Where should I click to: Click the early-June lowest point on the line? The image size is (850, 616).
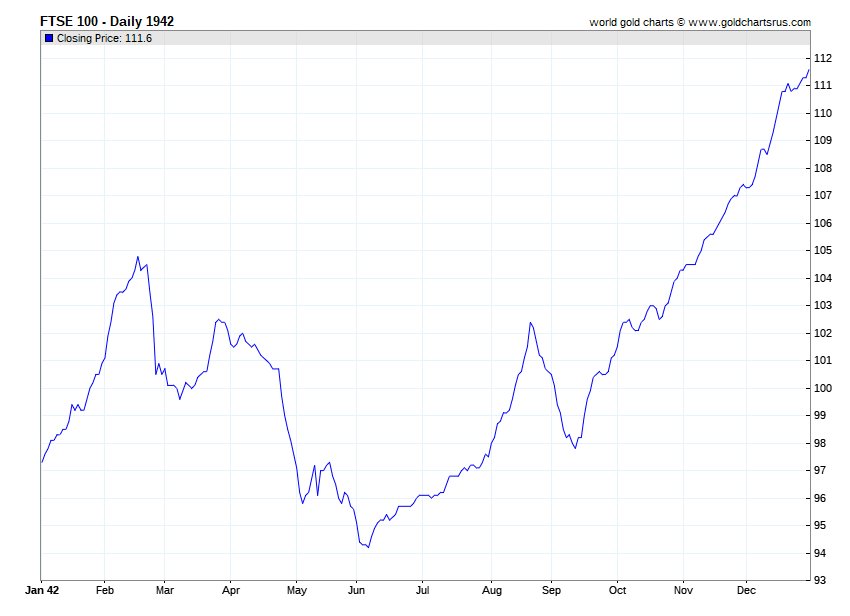pyautogui.click(x=368, y=547)
